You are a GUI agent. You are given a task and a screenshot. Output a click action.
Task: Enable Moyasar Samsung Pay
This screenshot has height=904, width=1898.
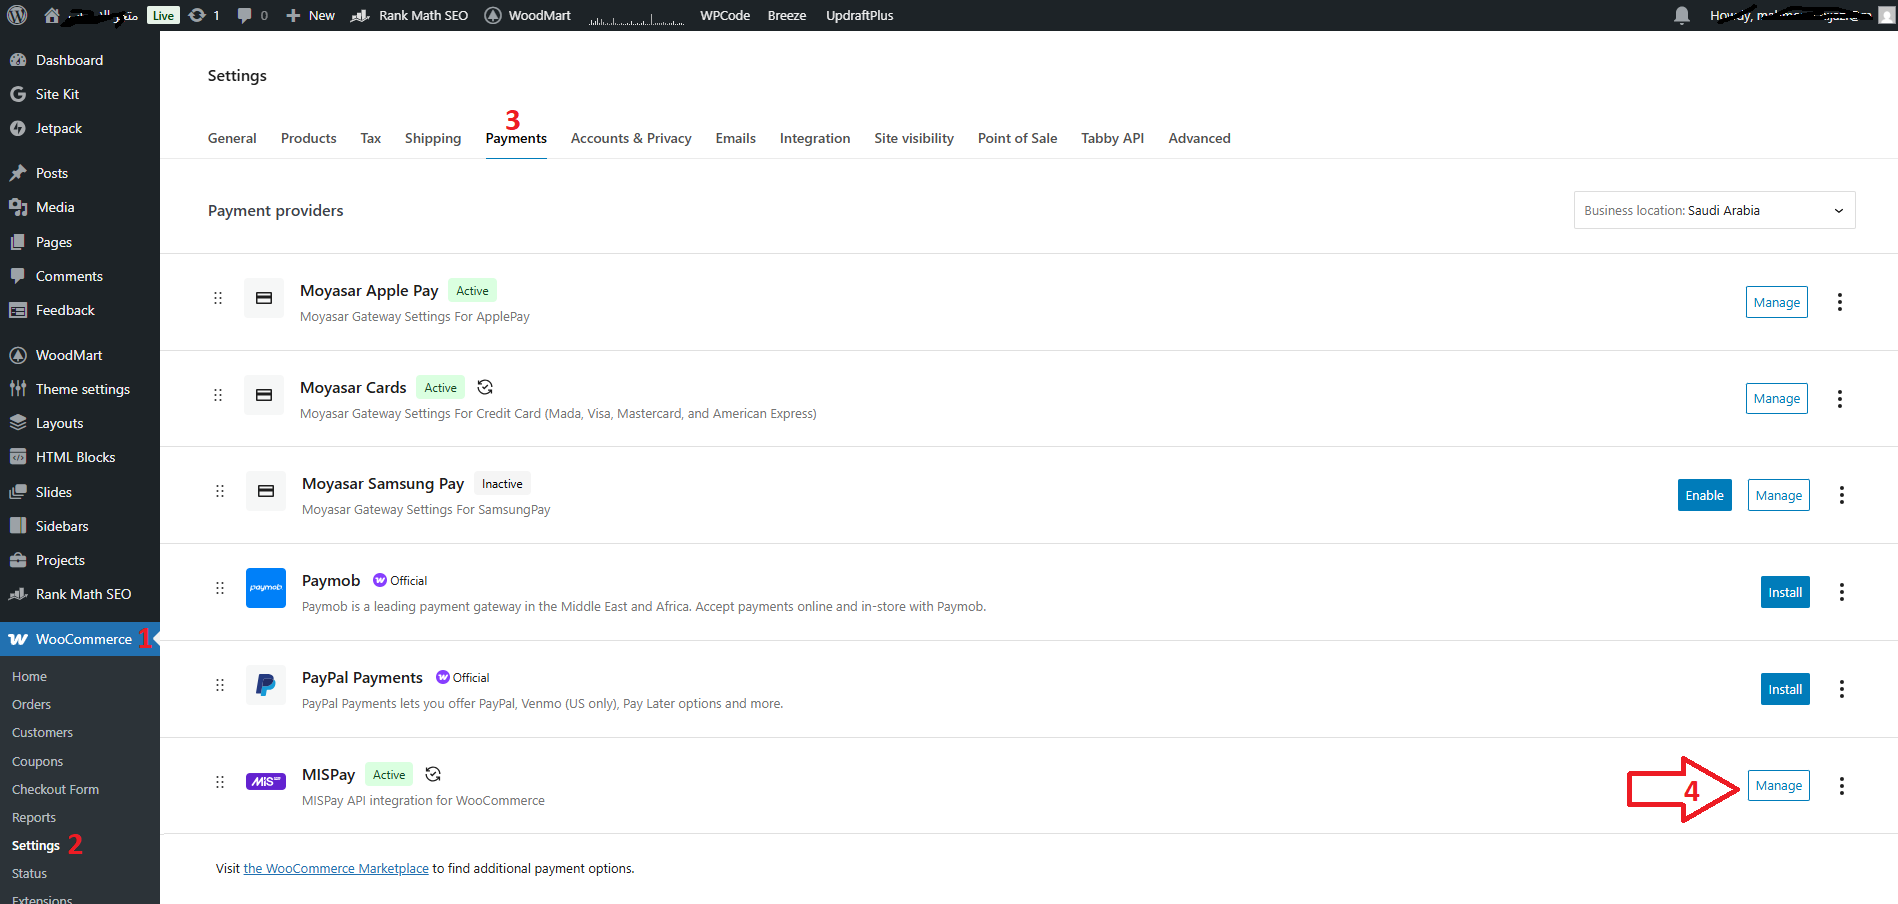pyautogui.click(x=1705, y=495)
